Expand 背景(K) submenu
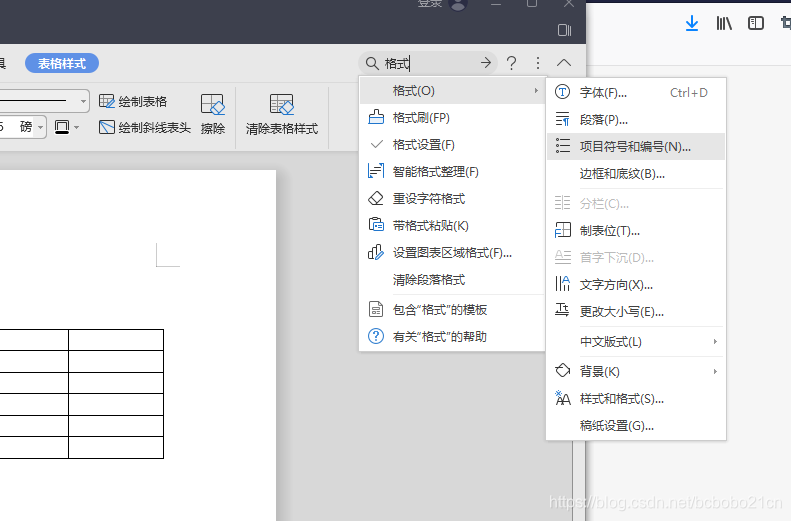 [636, 372]
